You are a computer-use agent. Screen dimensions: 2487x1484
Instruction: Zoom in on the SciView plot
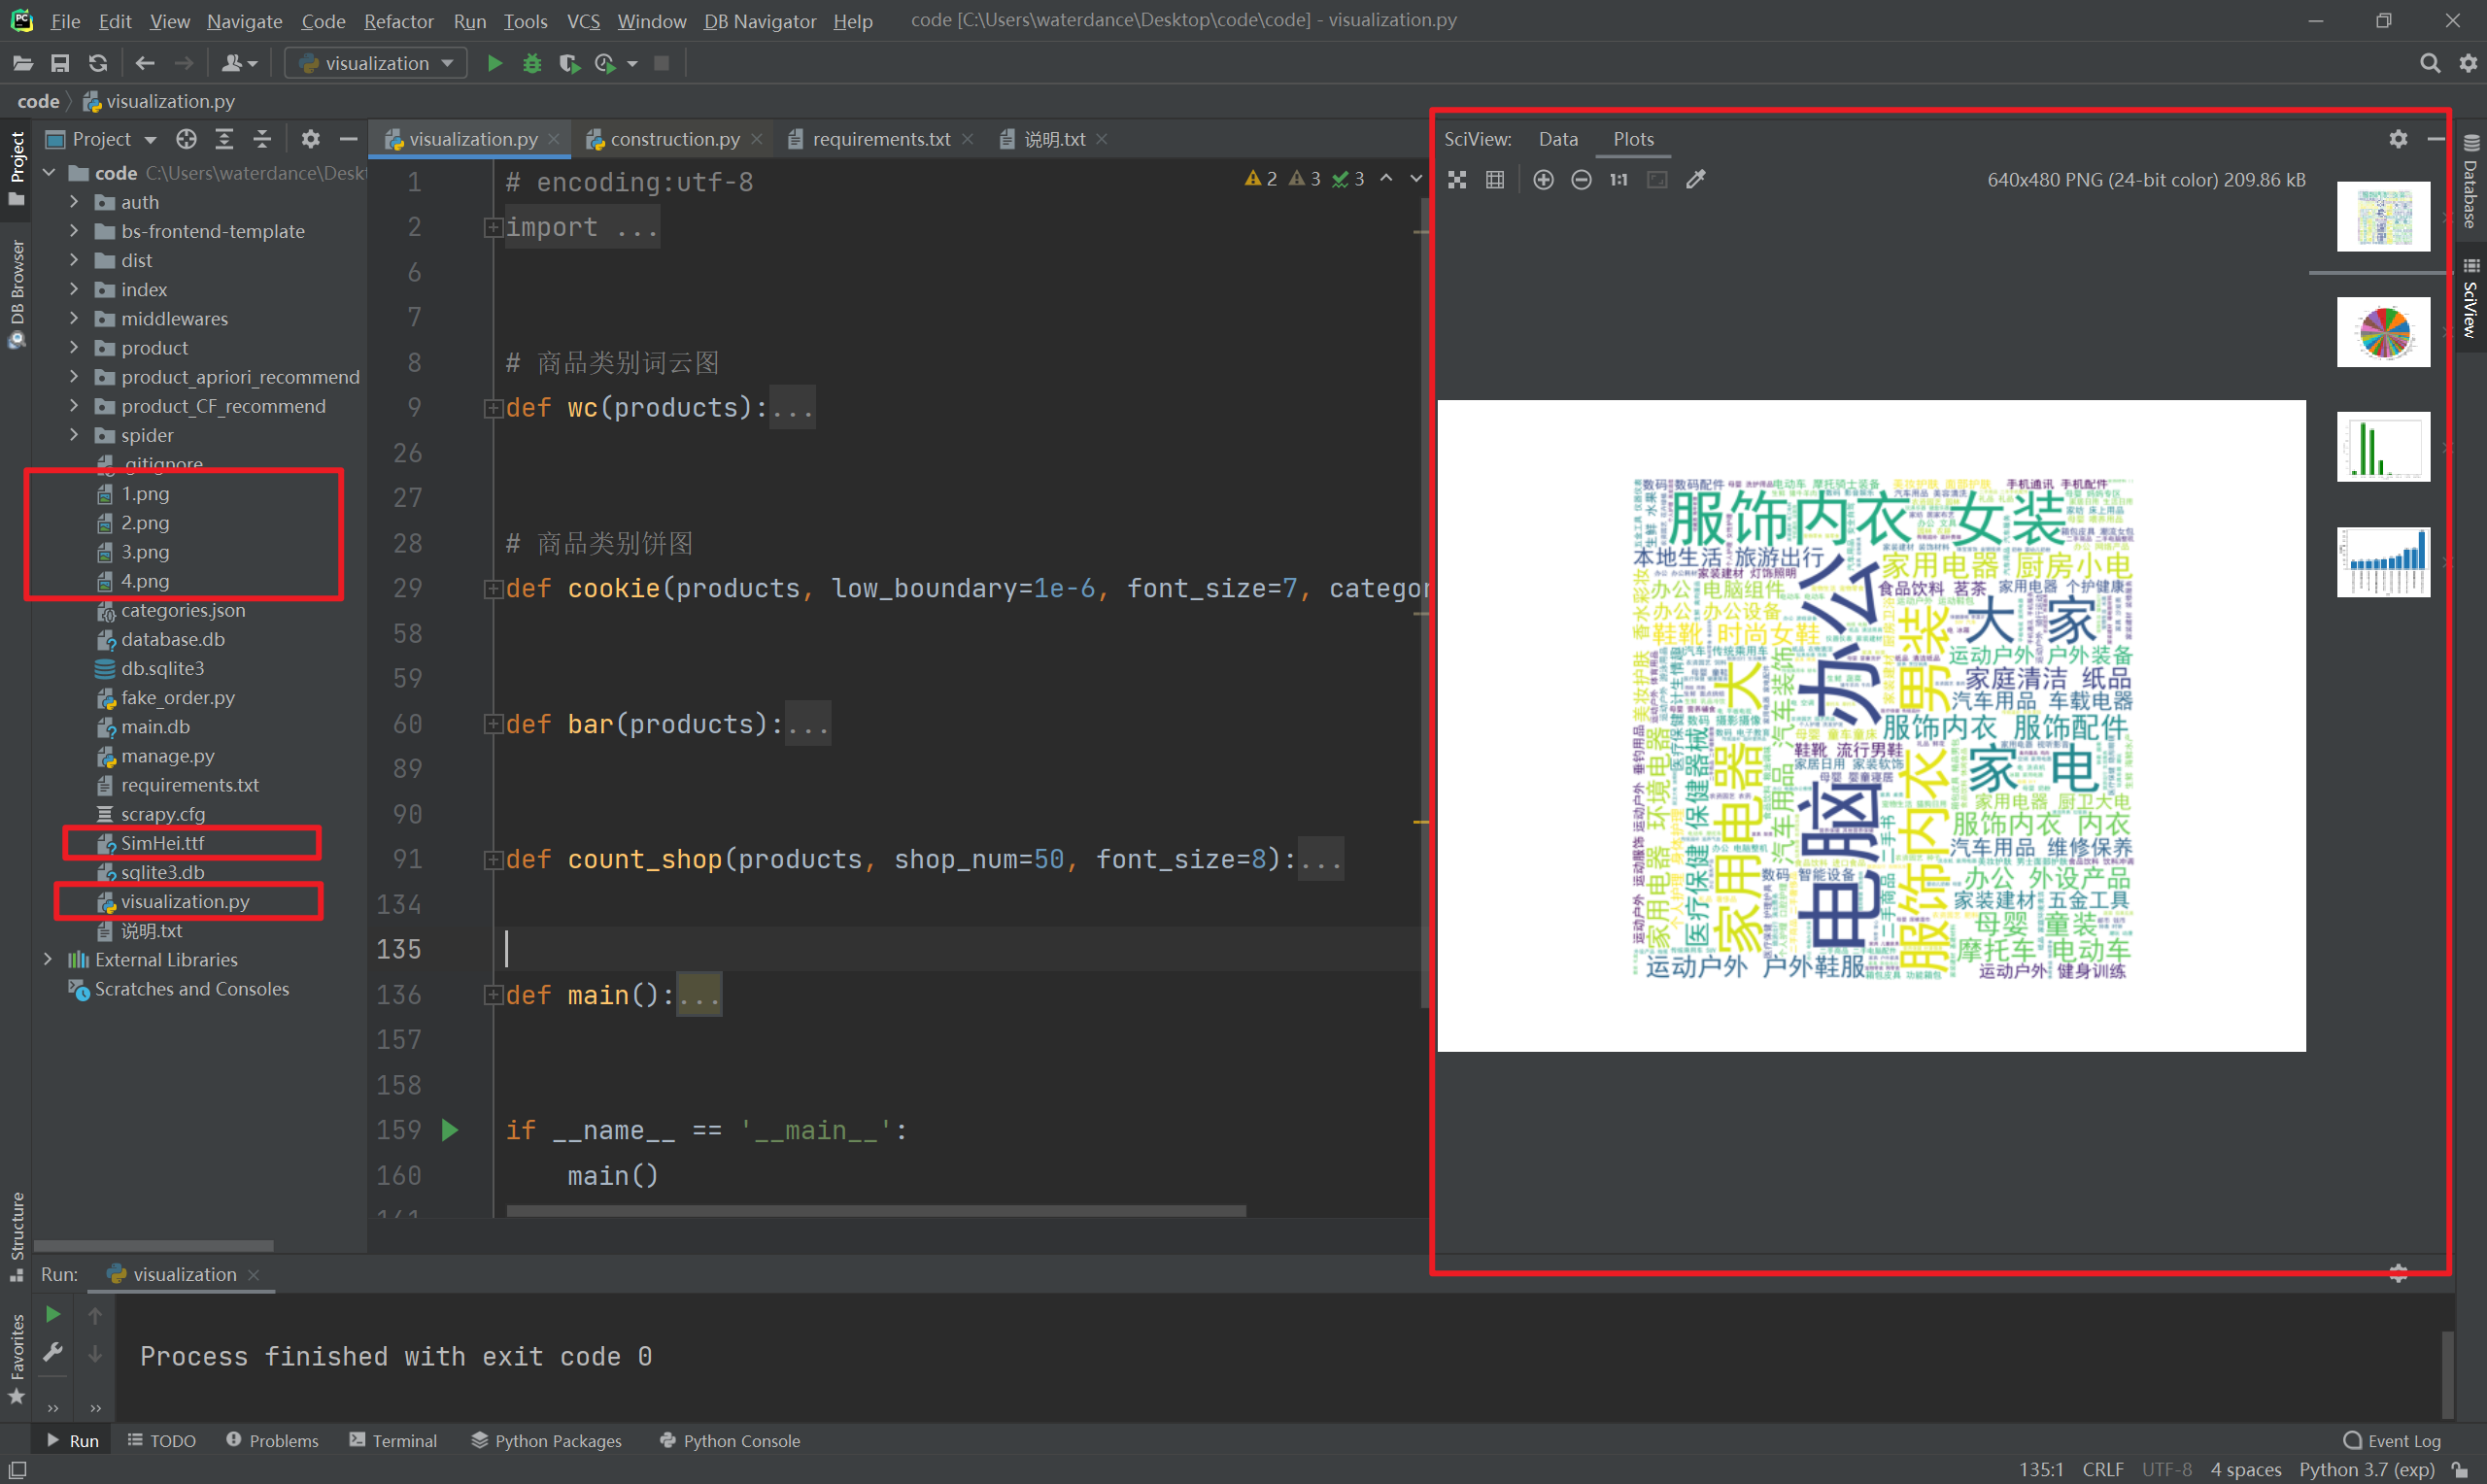point(1543,180)
